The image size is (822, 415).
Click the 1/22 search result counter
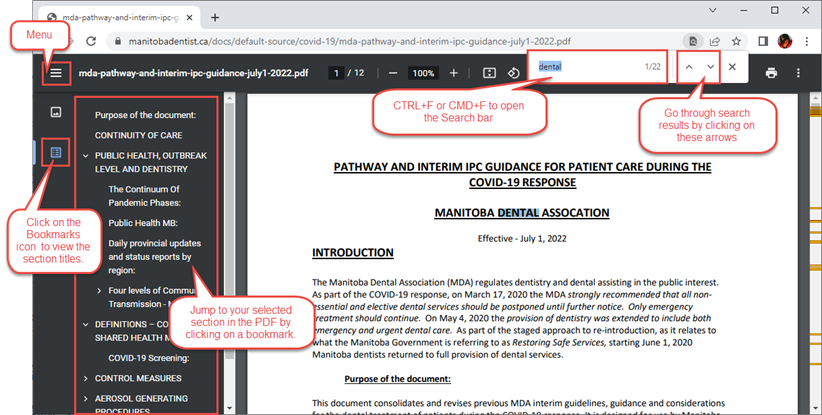tap(653, 67)
